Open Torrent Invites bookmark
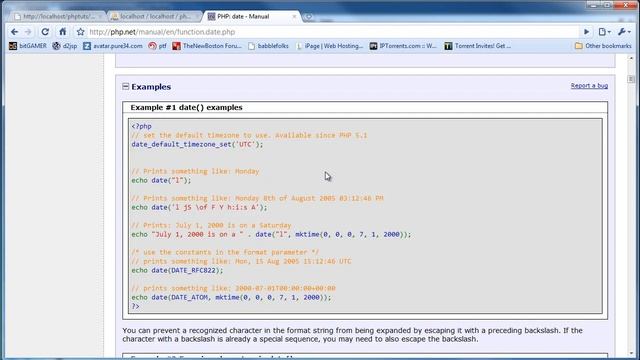Viewport: 640px width, 360px height. coord(478,46)
